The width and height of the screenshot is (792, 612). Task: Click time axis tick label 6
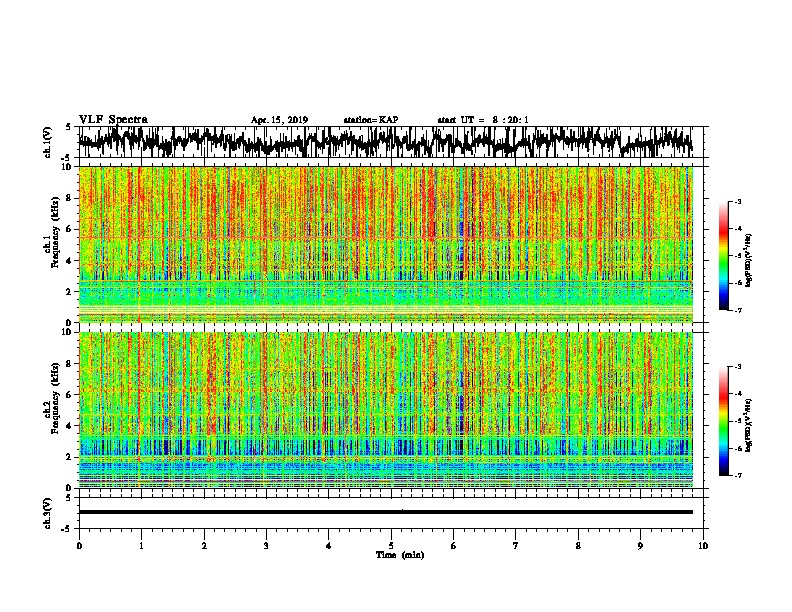point(454,546)
